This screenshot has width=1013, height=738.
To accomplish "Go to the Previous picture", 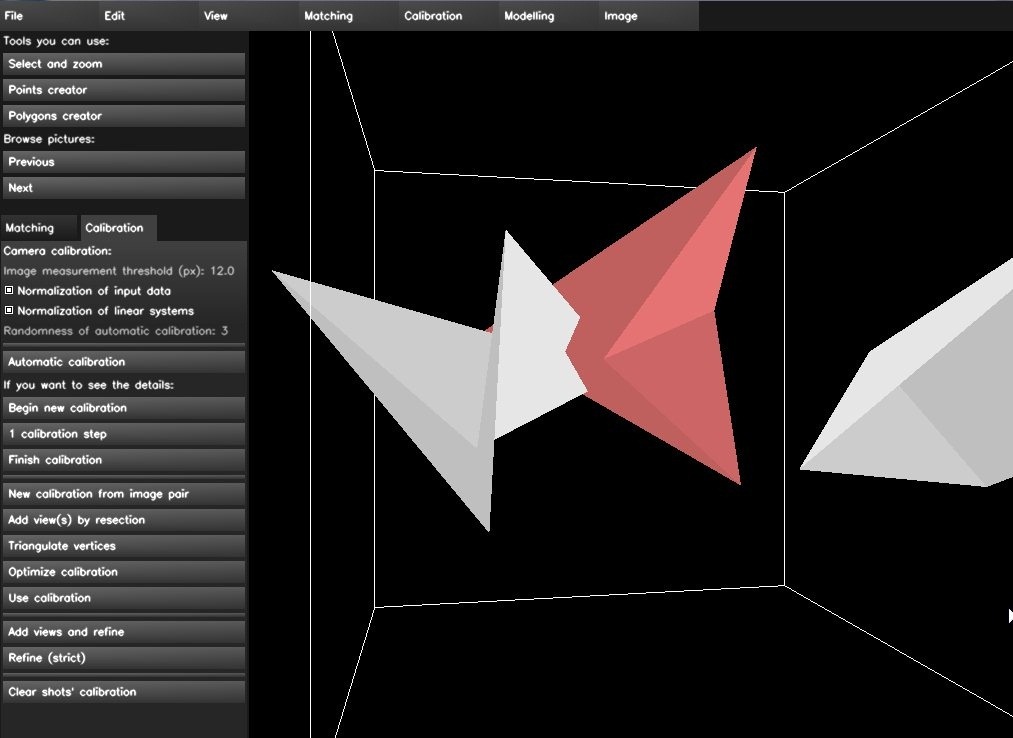I will tap(124, 162).
